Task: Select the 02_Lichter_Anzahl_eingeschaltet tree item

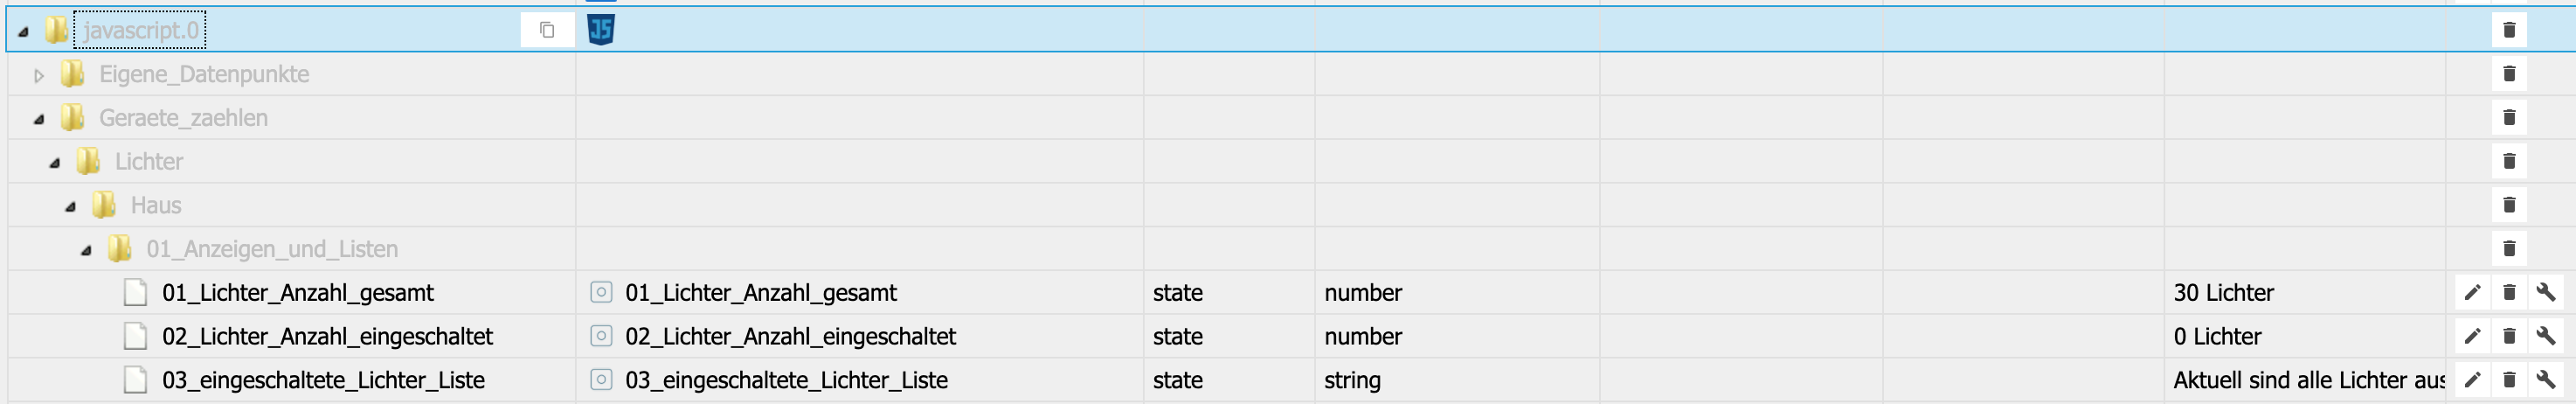Action: click(x=327, y=337)
